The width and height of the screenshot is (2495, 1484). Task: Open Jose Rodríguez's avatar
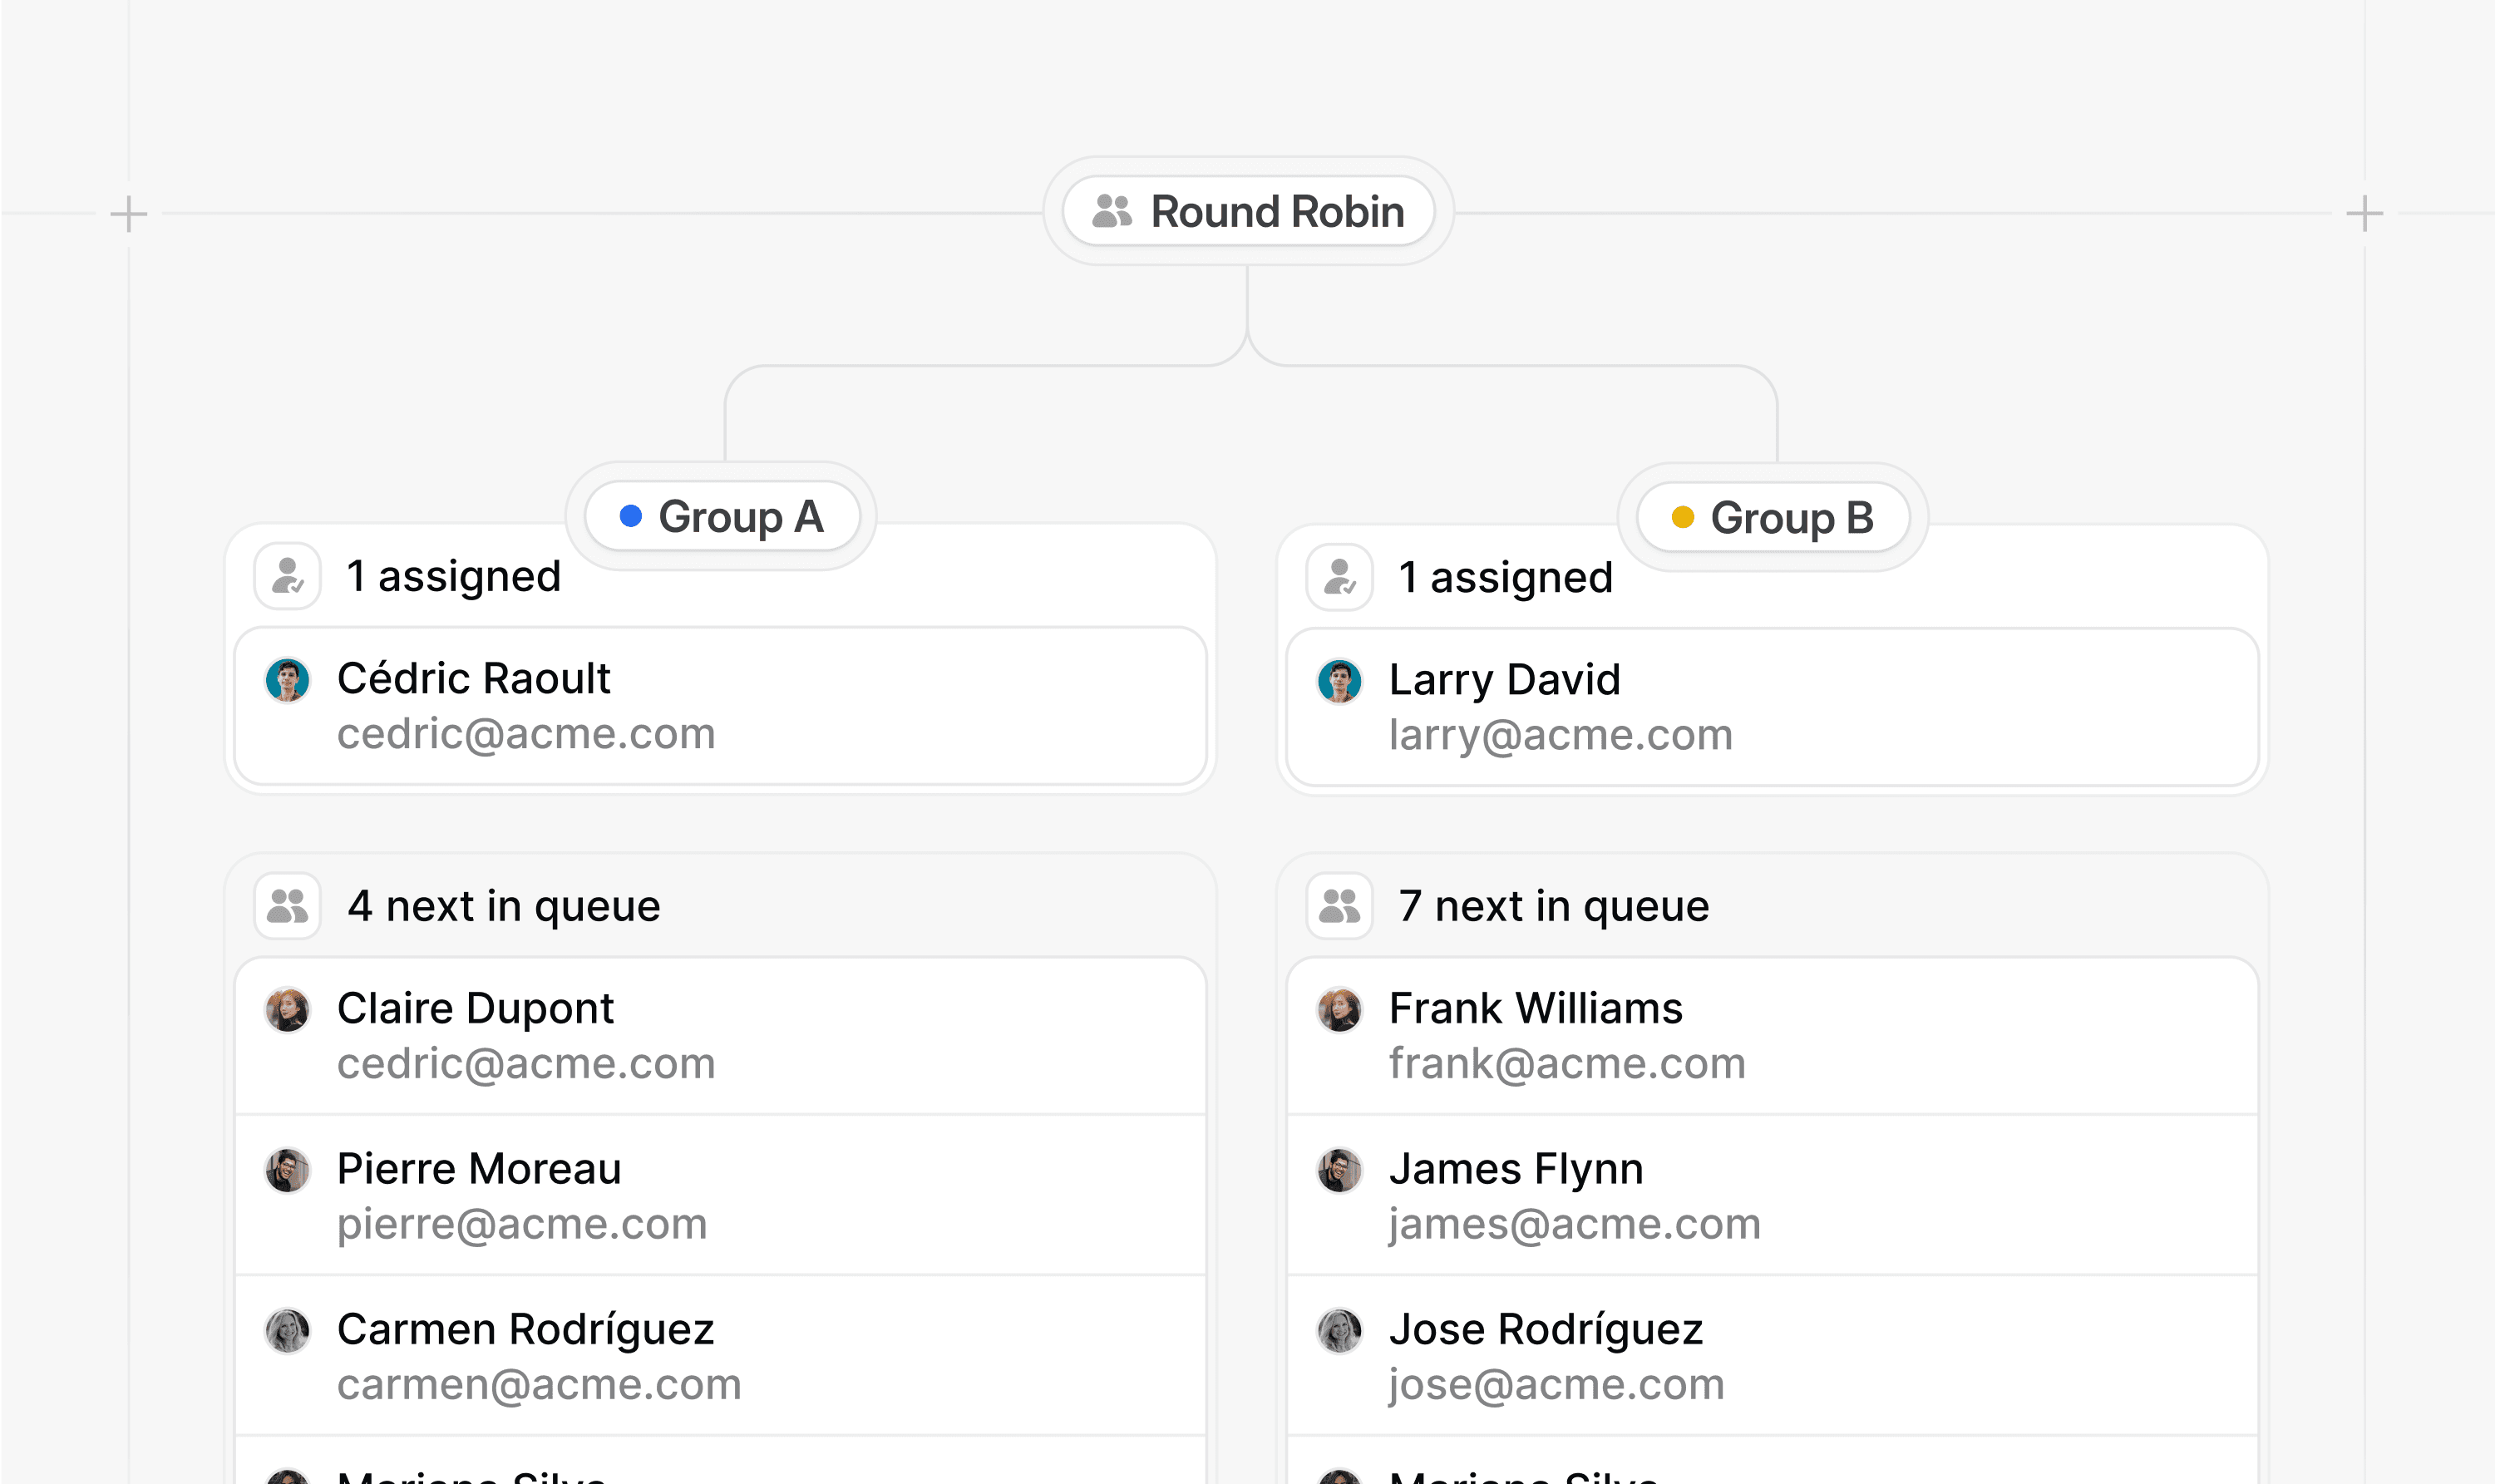click(x=1340, y=1331)
